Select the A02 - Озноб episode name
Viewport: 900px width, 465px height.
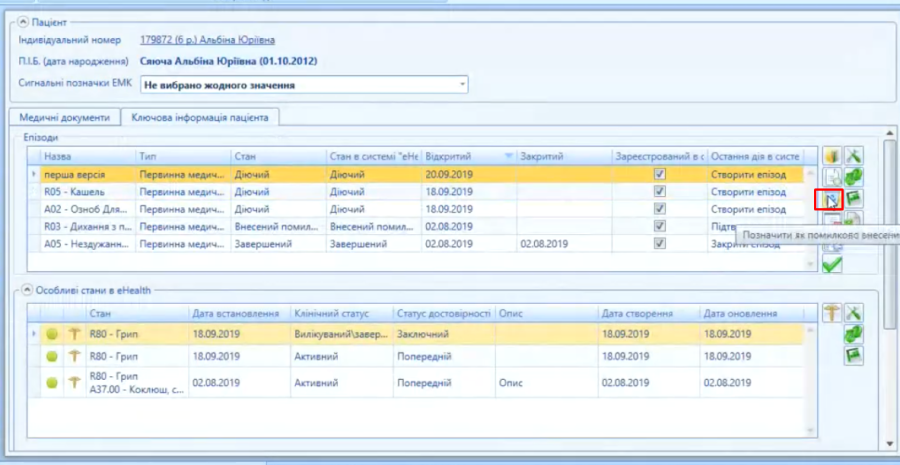click(x=86, y=209)
